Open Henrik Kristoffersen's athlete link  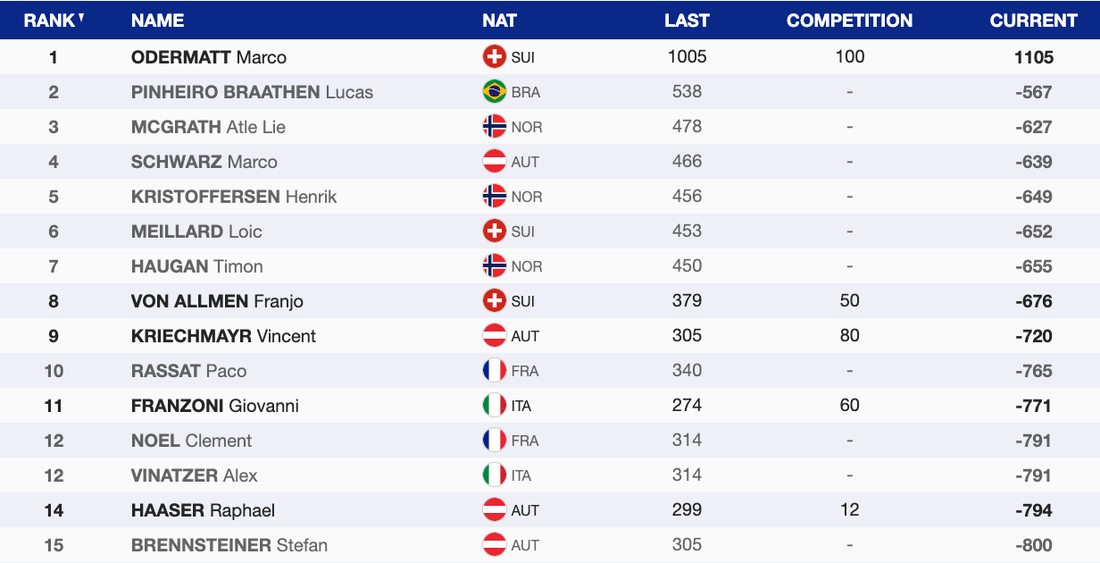234,197
